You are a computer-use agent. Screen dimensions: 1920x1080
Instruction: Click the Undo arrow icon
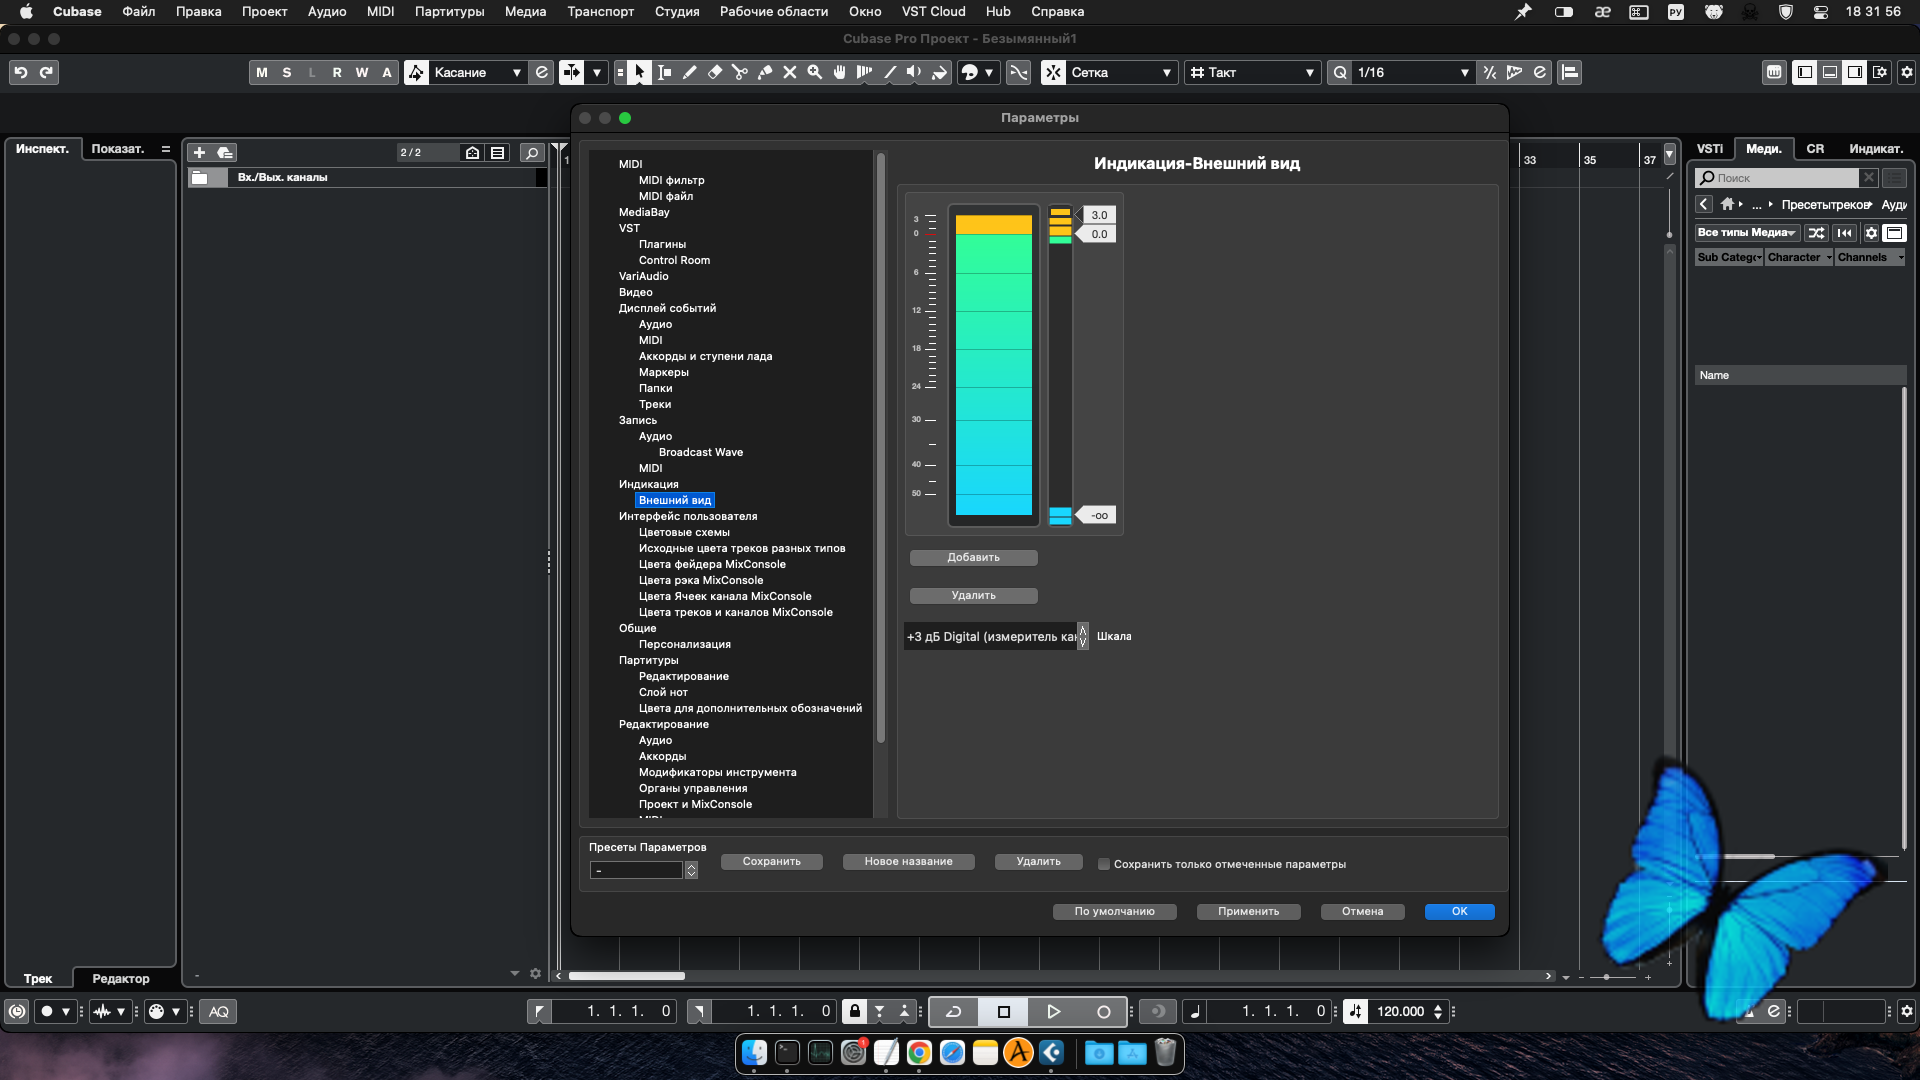coord(21,72)
